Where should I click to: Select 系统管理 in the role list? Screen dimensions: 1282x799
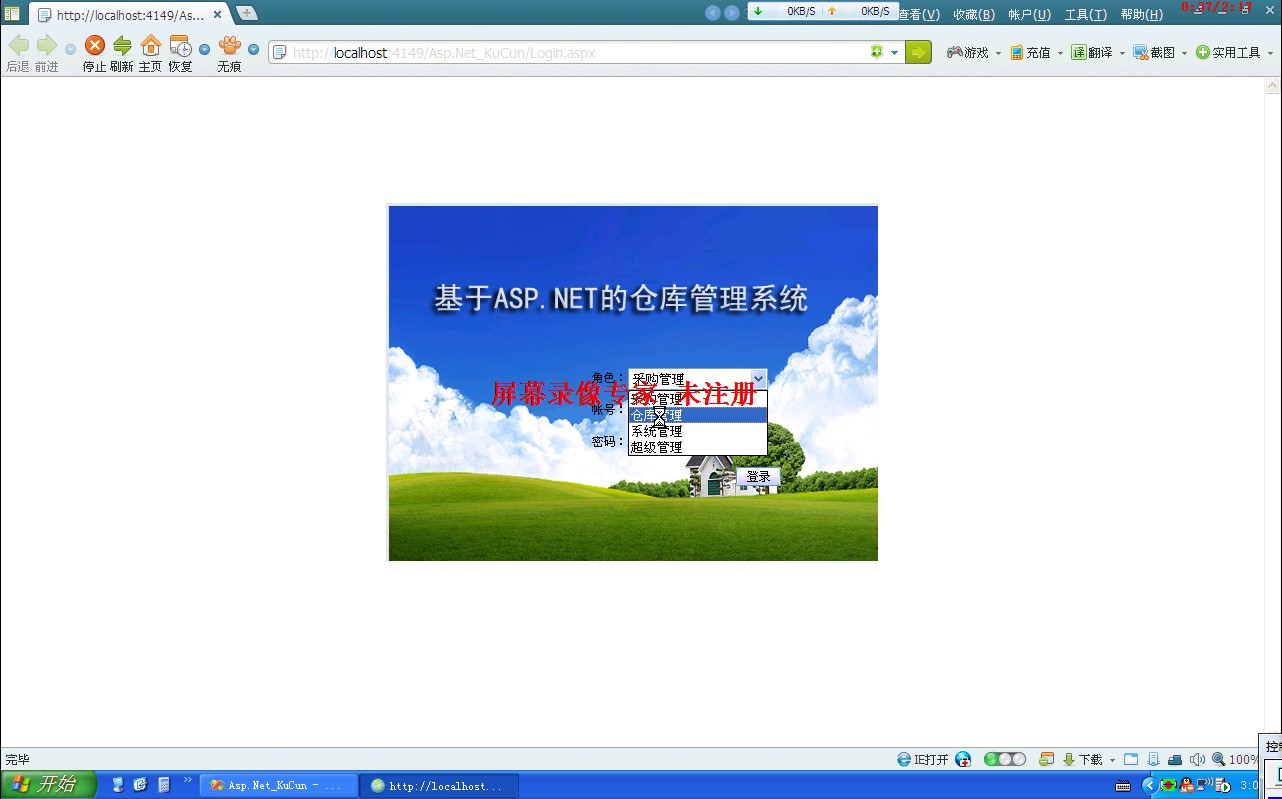coord(698,431)
